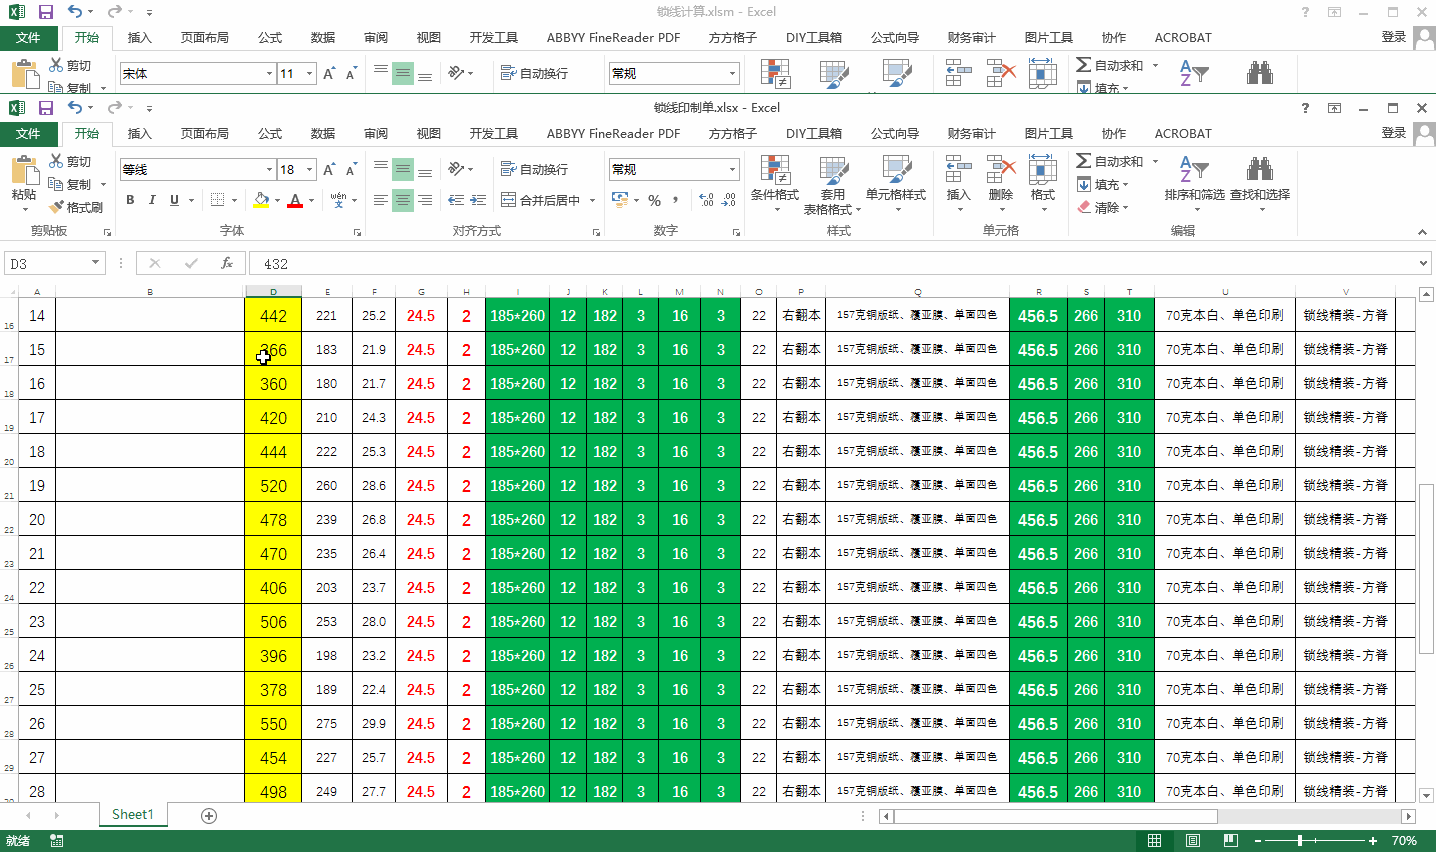Screen dimensions: 1436x852
Task: Open the borders dropdown arrow
Action: (234, 200)
